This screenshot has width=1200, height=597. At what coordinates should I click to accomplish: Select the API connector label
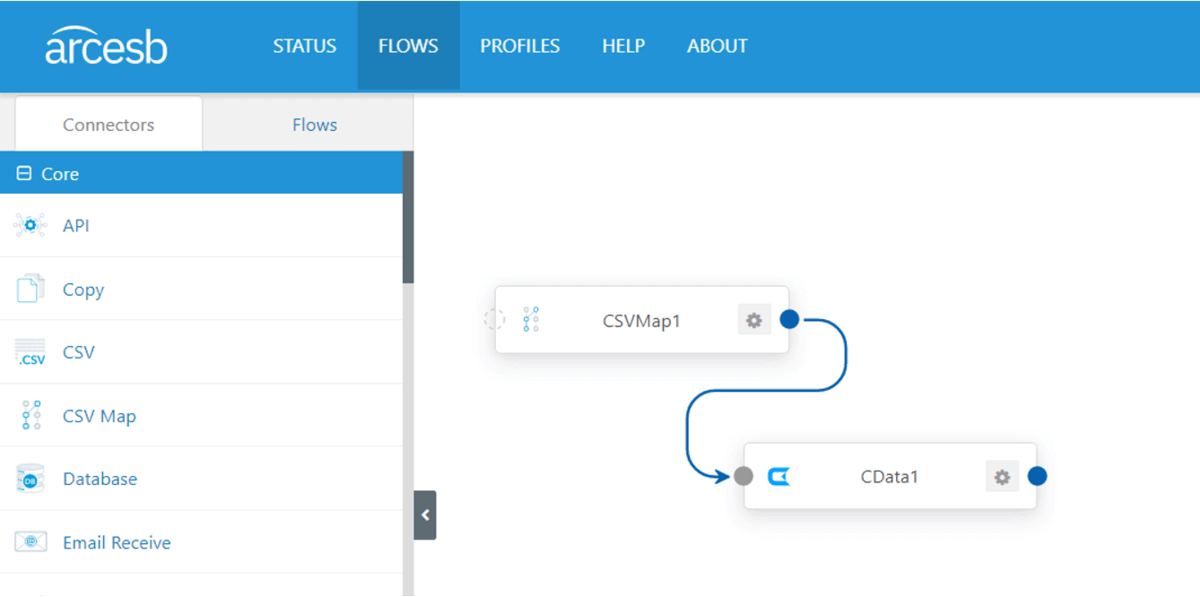click(x=76, y=226)
